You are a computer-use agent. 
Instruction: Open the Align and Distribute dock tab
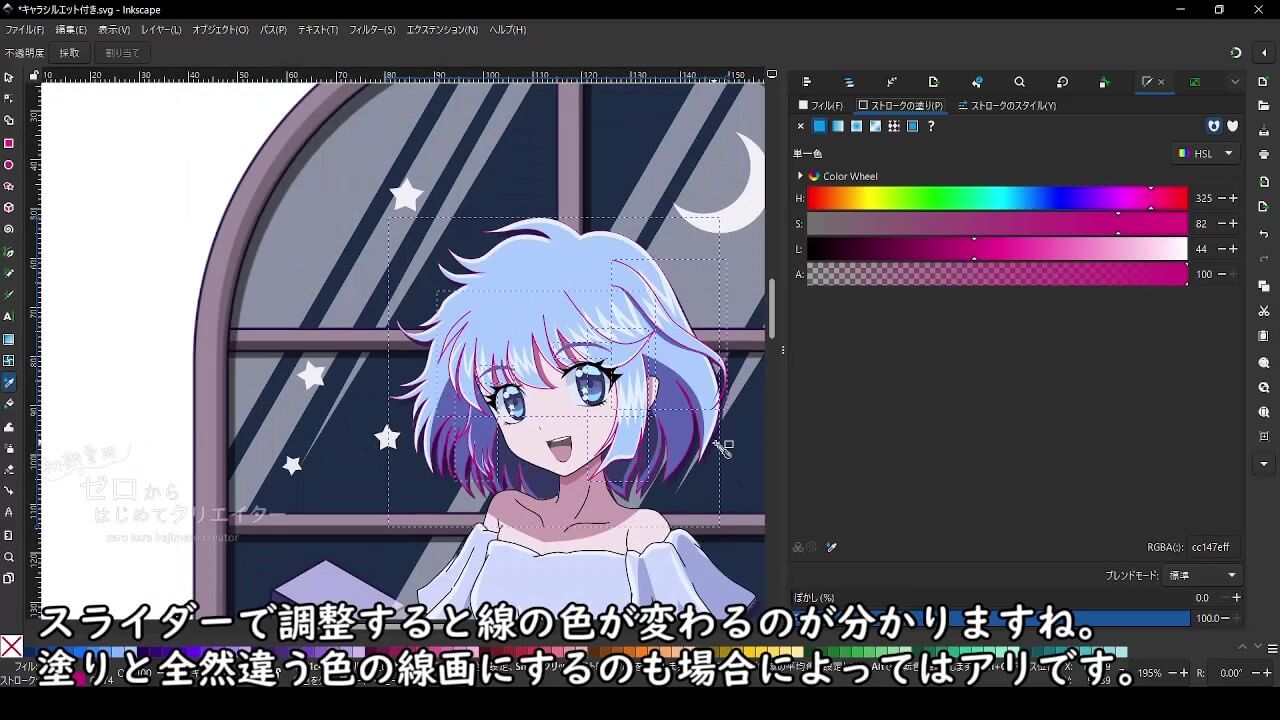tap(807, 82)
